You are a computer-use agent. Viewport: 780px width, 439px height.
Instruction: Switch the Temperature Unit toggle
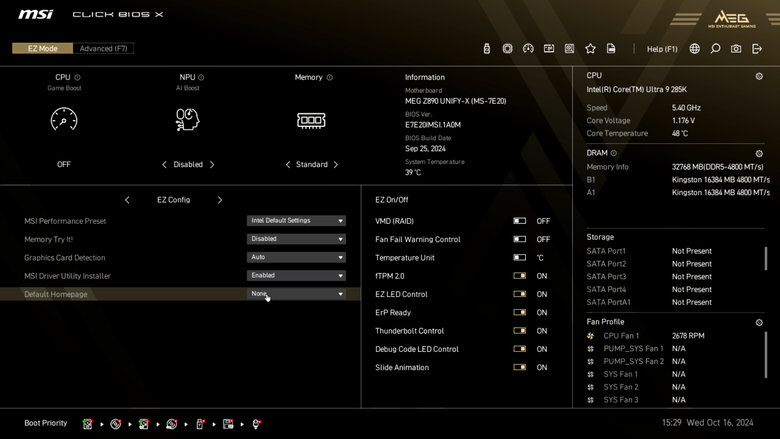[519, 258]
